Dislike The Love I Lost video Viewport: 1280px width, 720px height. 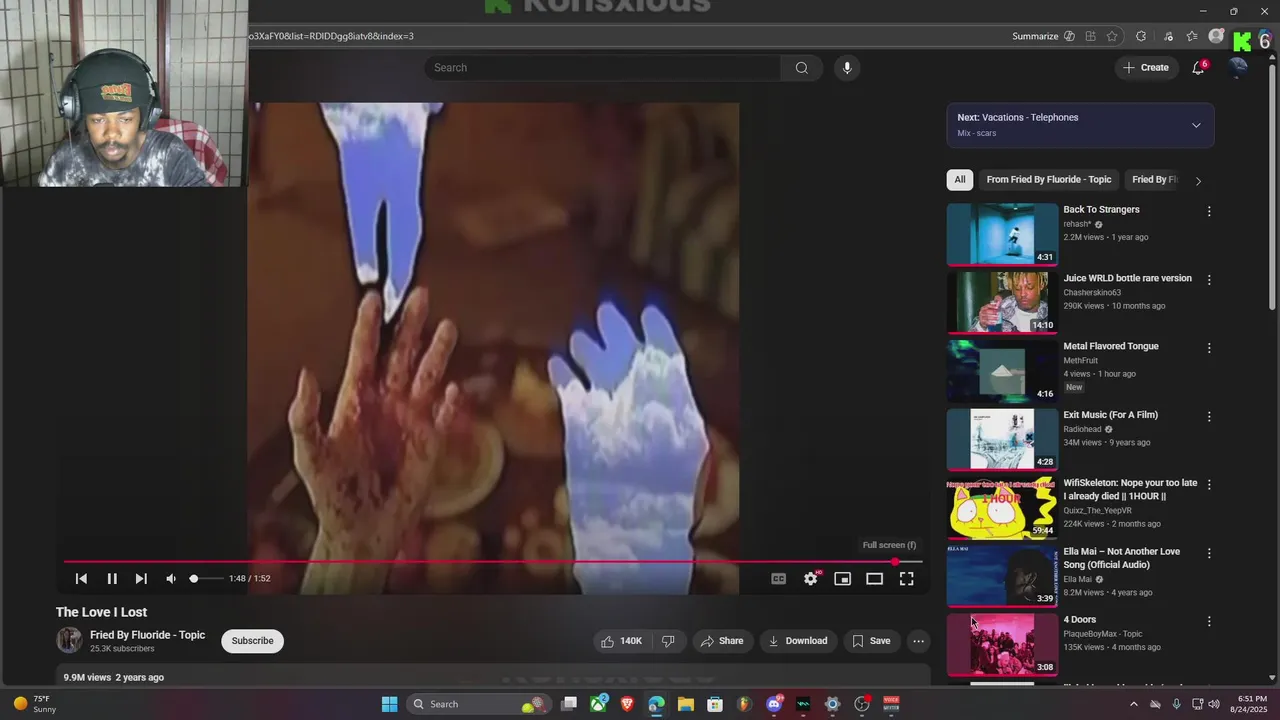click(x=669, y=641)
